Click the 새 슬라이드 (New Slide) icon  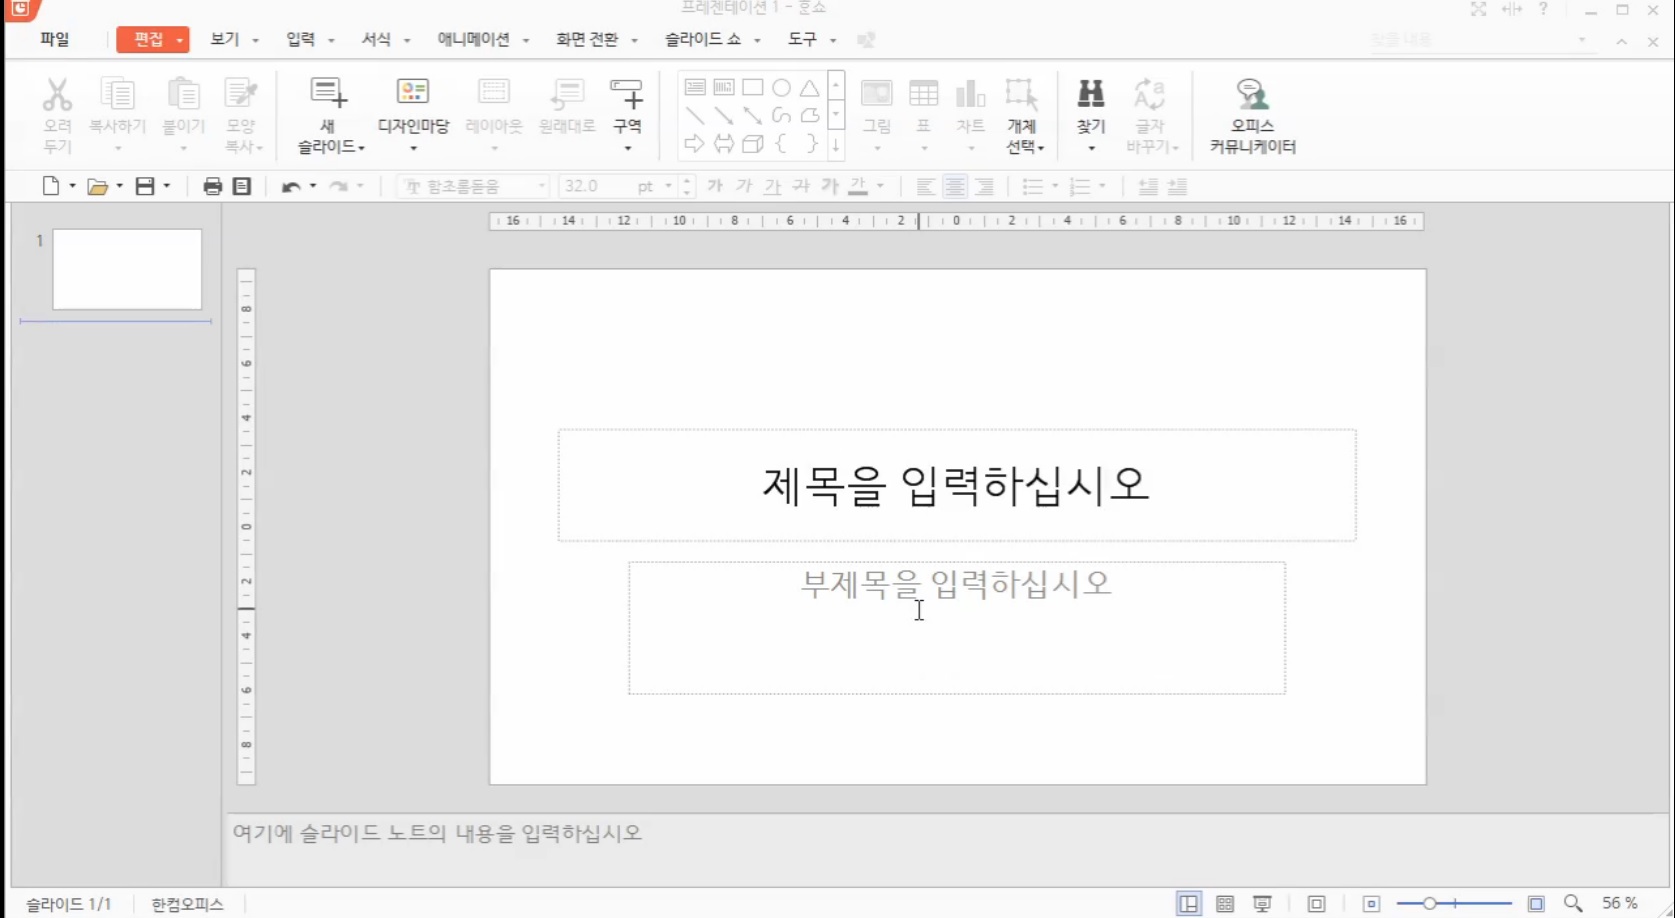pos(328,94)
